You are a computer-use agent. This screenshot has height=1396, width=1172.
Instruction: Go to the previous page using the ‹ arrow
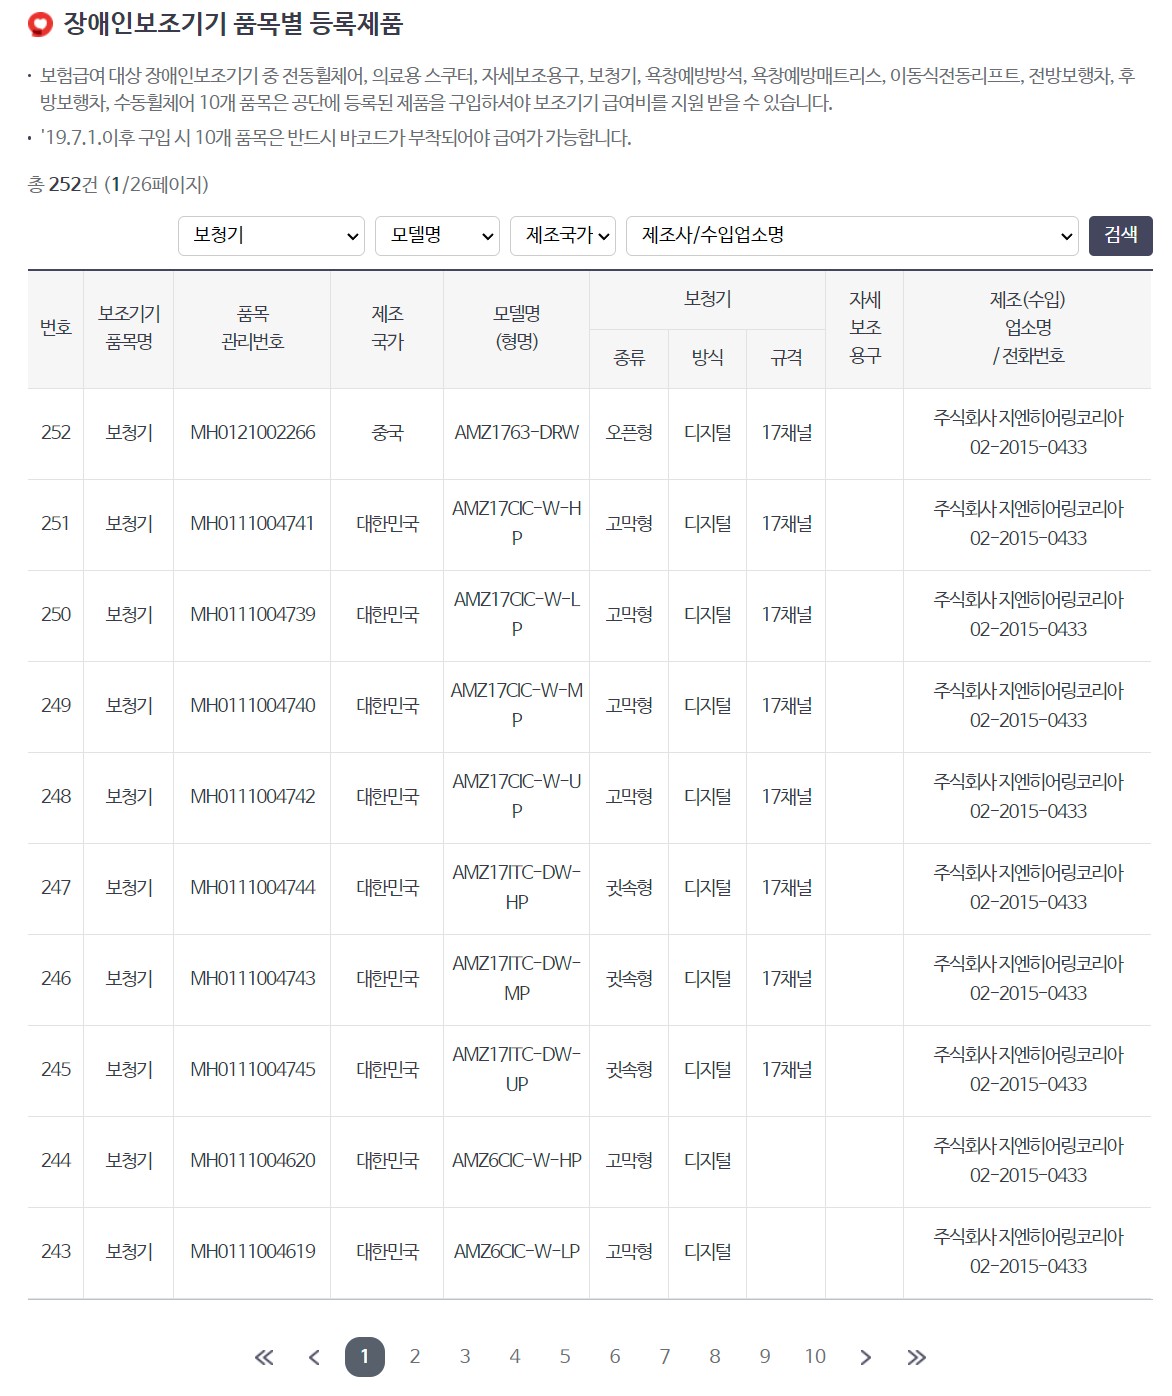pos(315,1355)
